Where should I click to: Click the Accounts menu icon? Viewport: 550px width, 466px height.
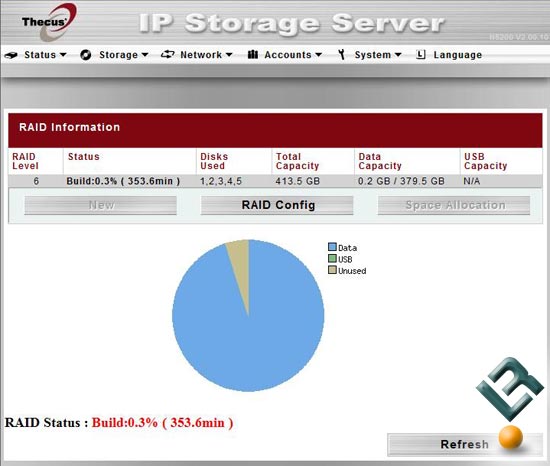coord(253,54)
